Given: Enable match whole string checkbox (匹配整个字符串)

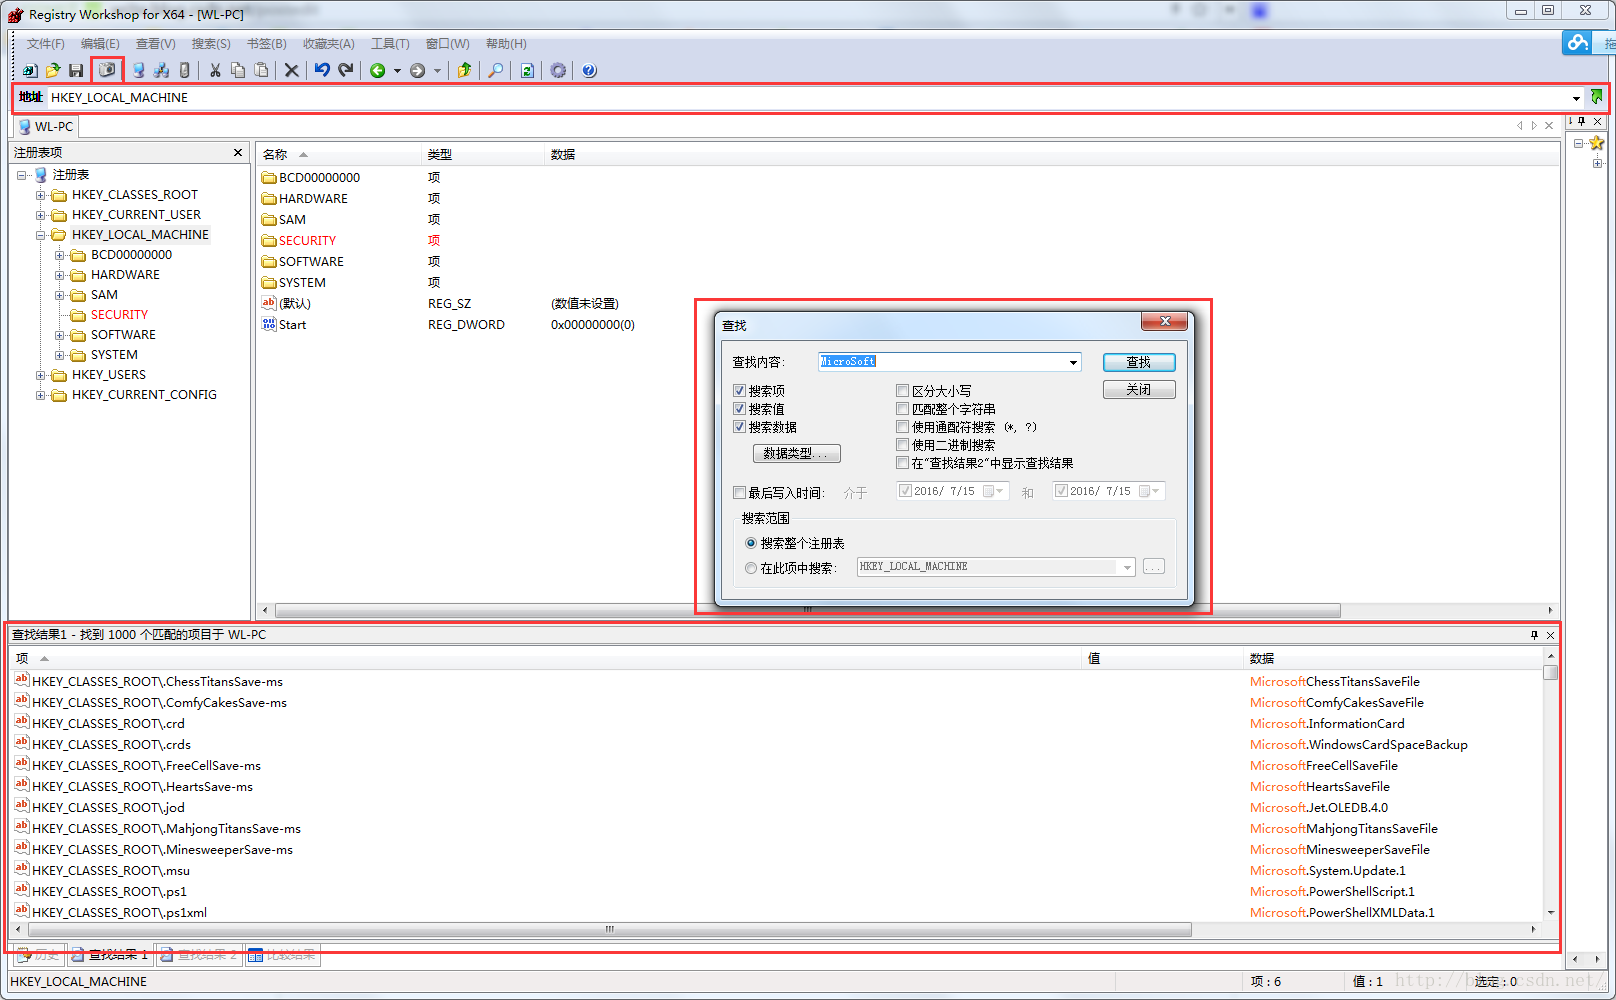Looking at the screenshot, I should coord(902,409).
